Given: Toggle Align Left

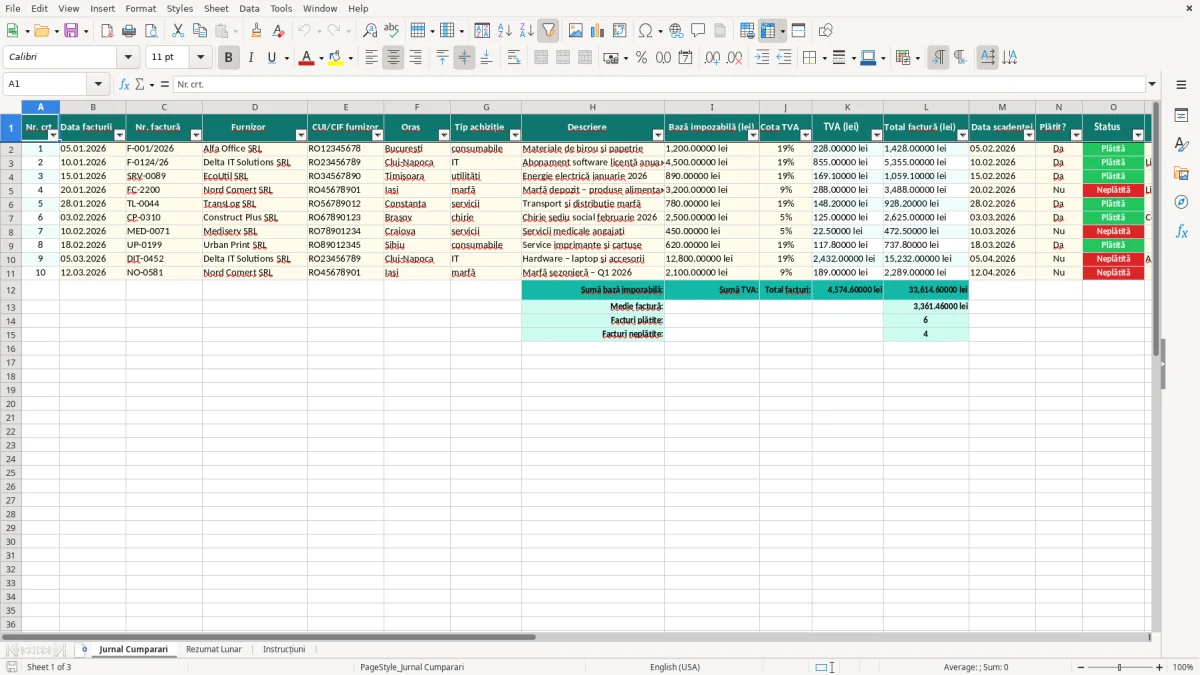Looking at the screenshot, I should (371, 58).
